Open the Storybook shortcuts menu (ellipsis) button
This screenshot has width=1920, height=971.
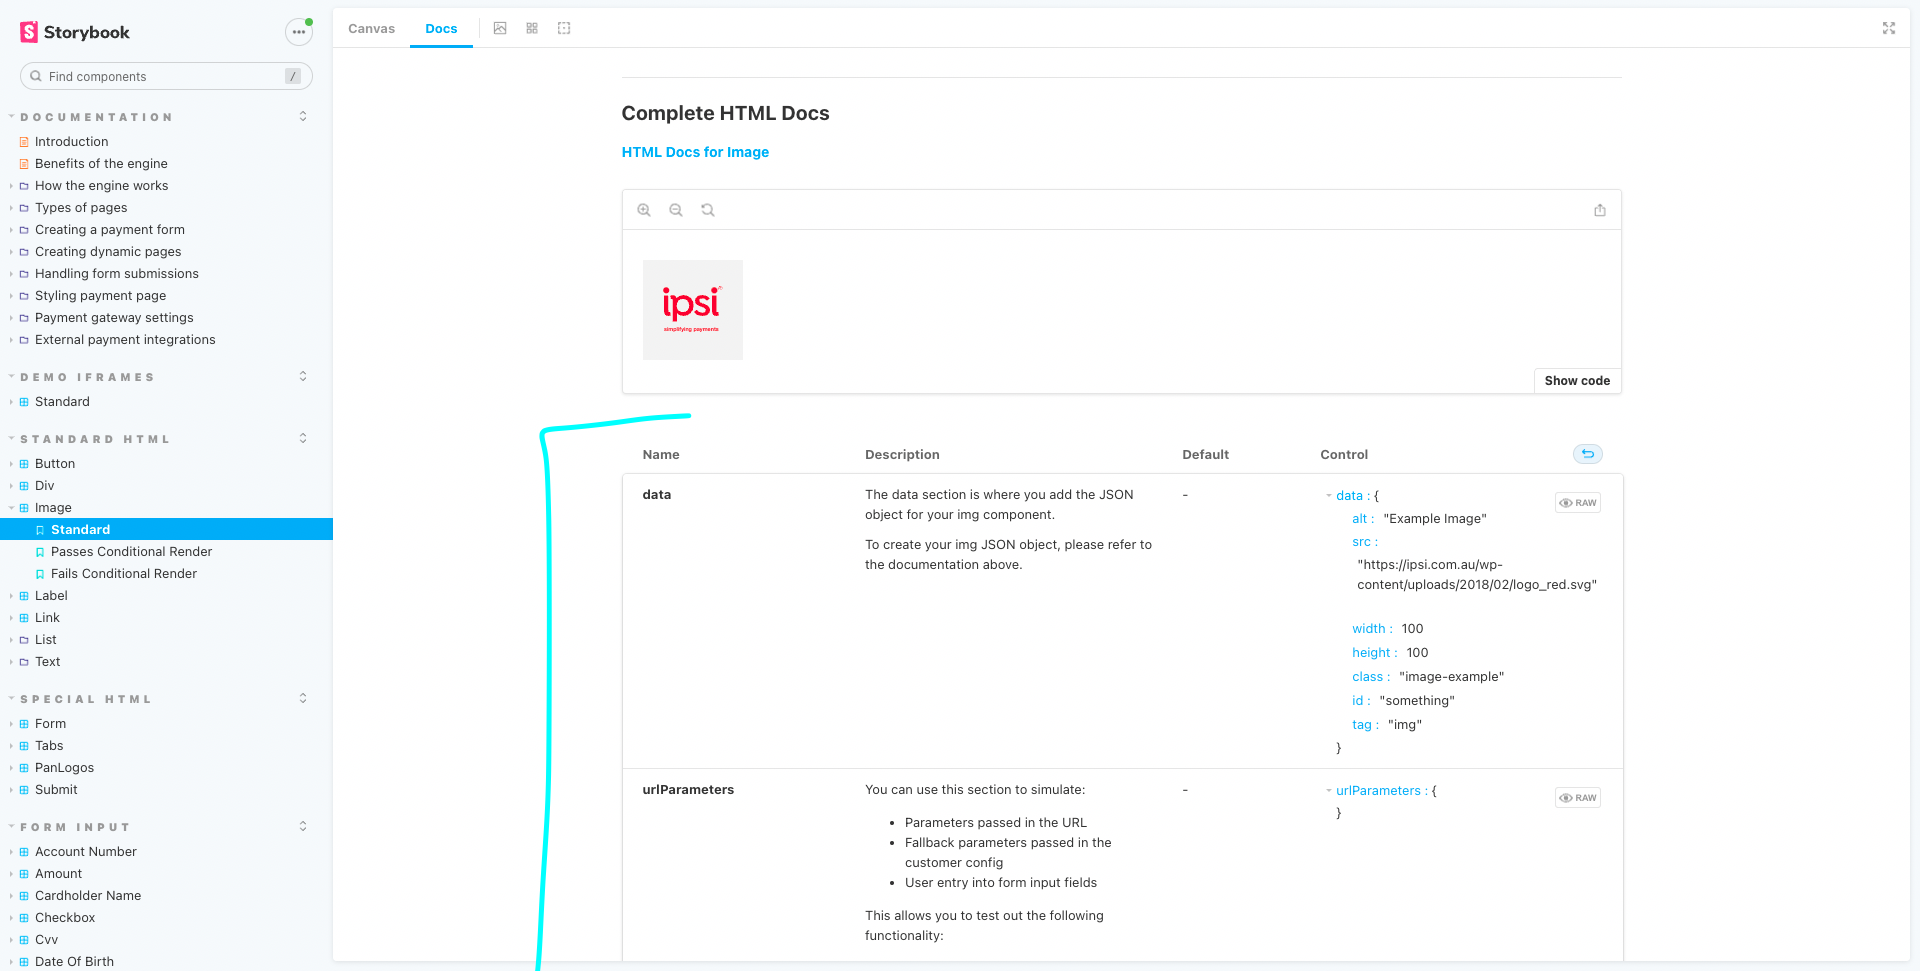point(298,32)
